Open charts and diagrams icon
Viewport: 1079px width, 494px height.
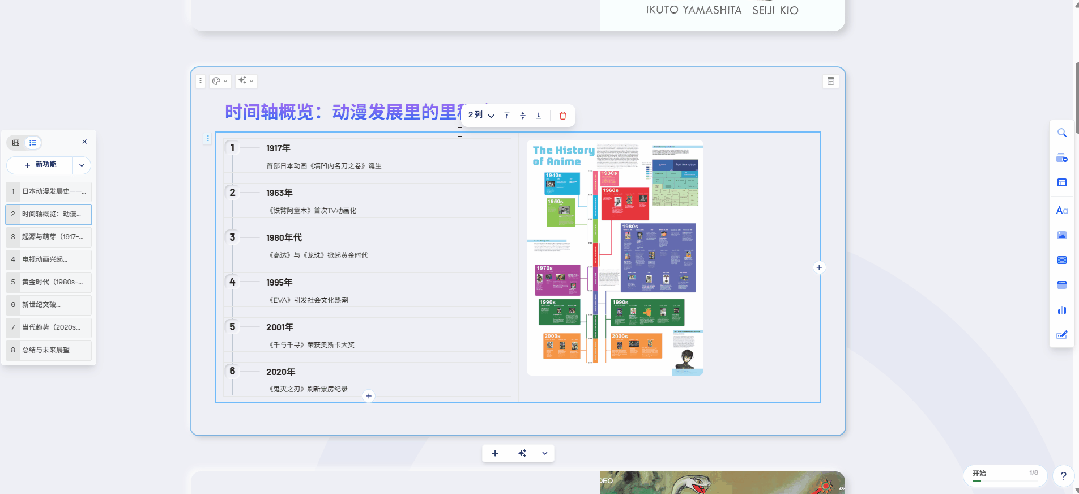pos(1062,310)
